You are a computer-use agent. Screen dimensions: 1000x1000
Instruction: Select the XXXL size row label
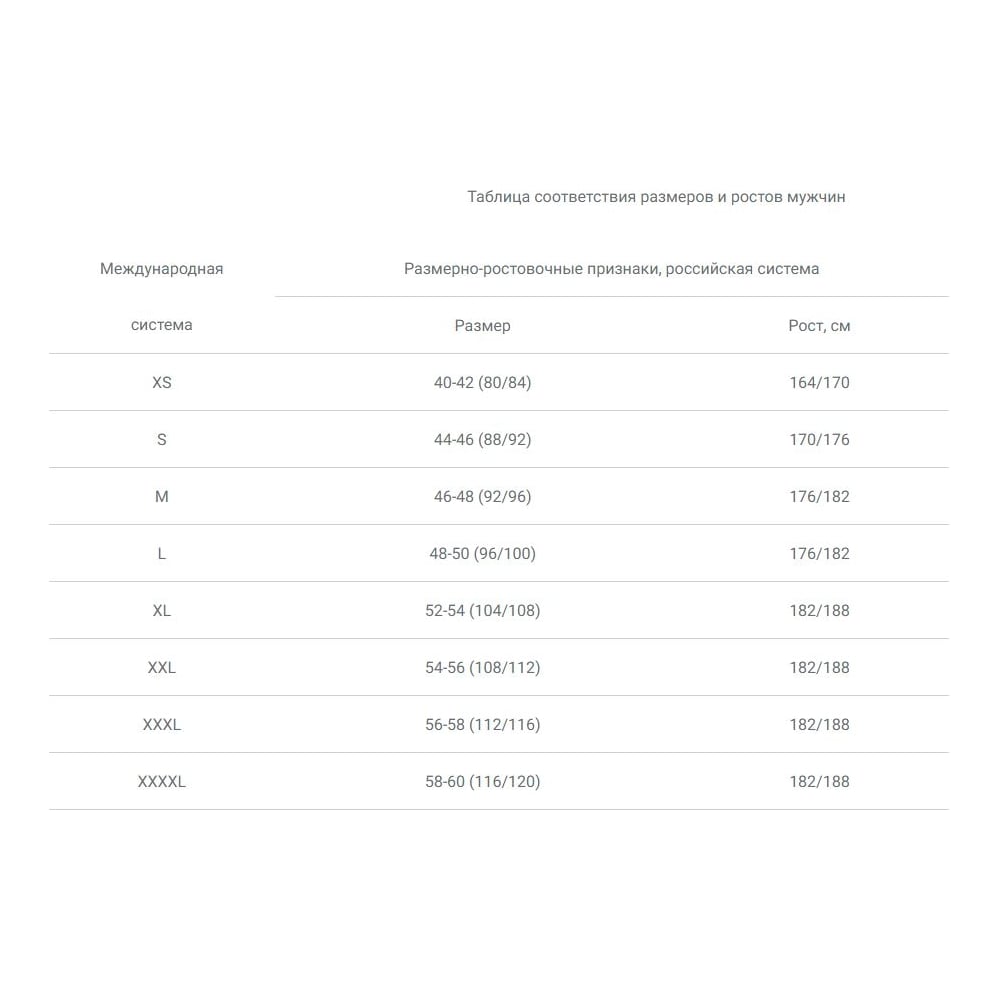point(161,725)
